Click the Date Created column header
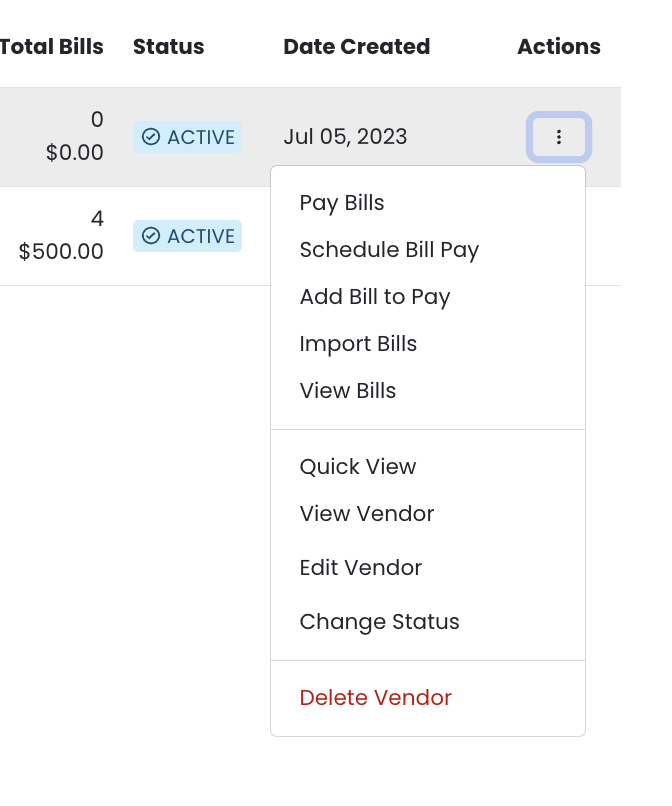The width and height of the screenshot is (672, 806). point(357,47)
